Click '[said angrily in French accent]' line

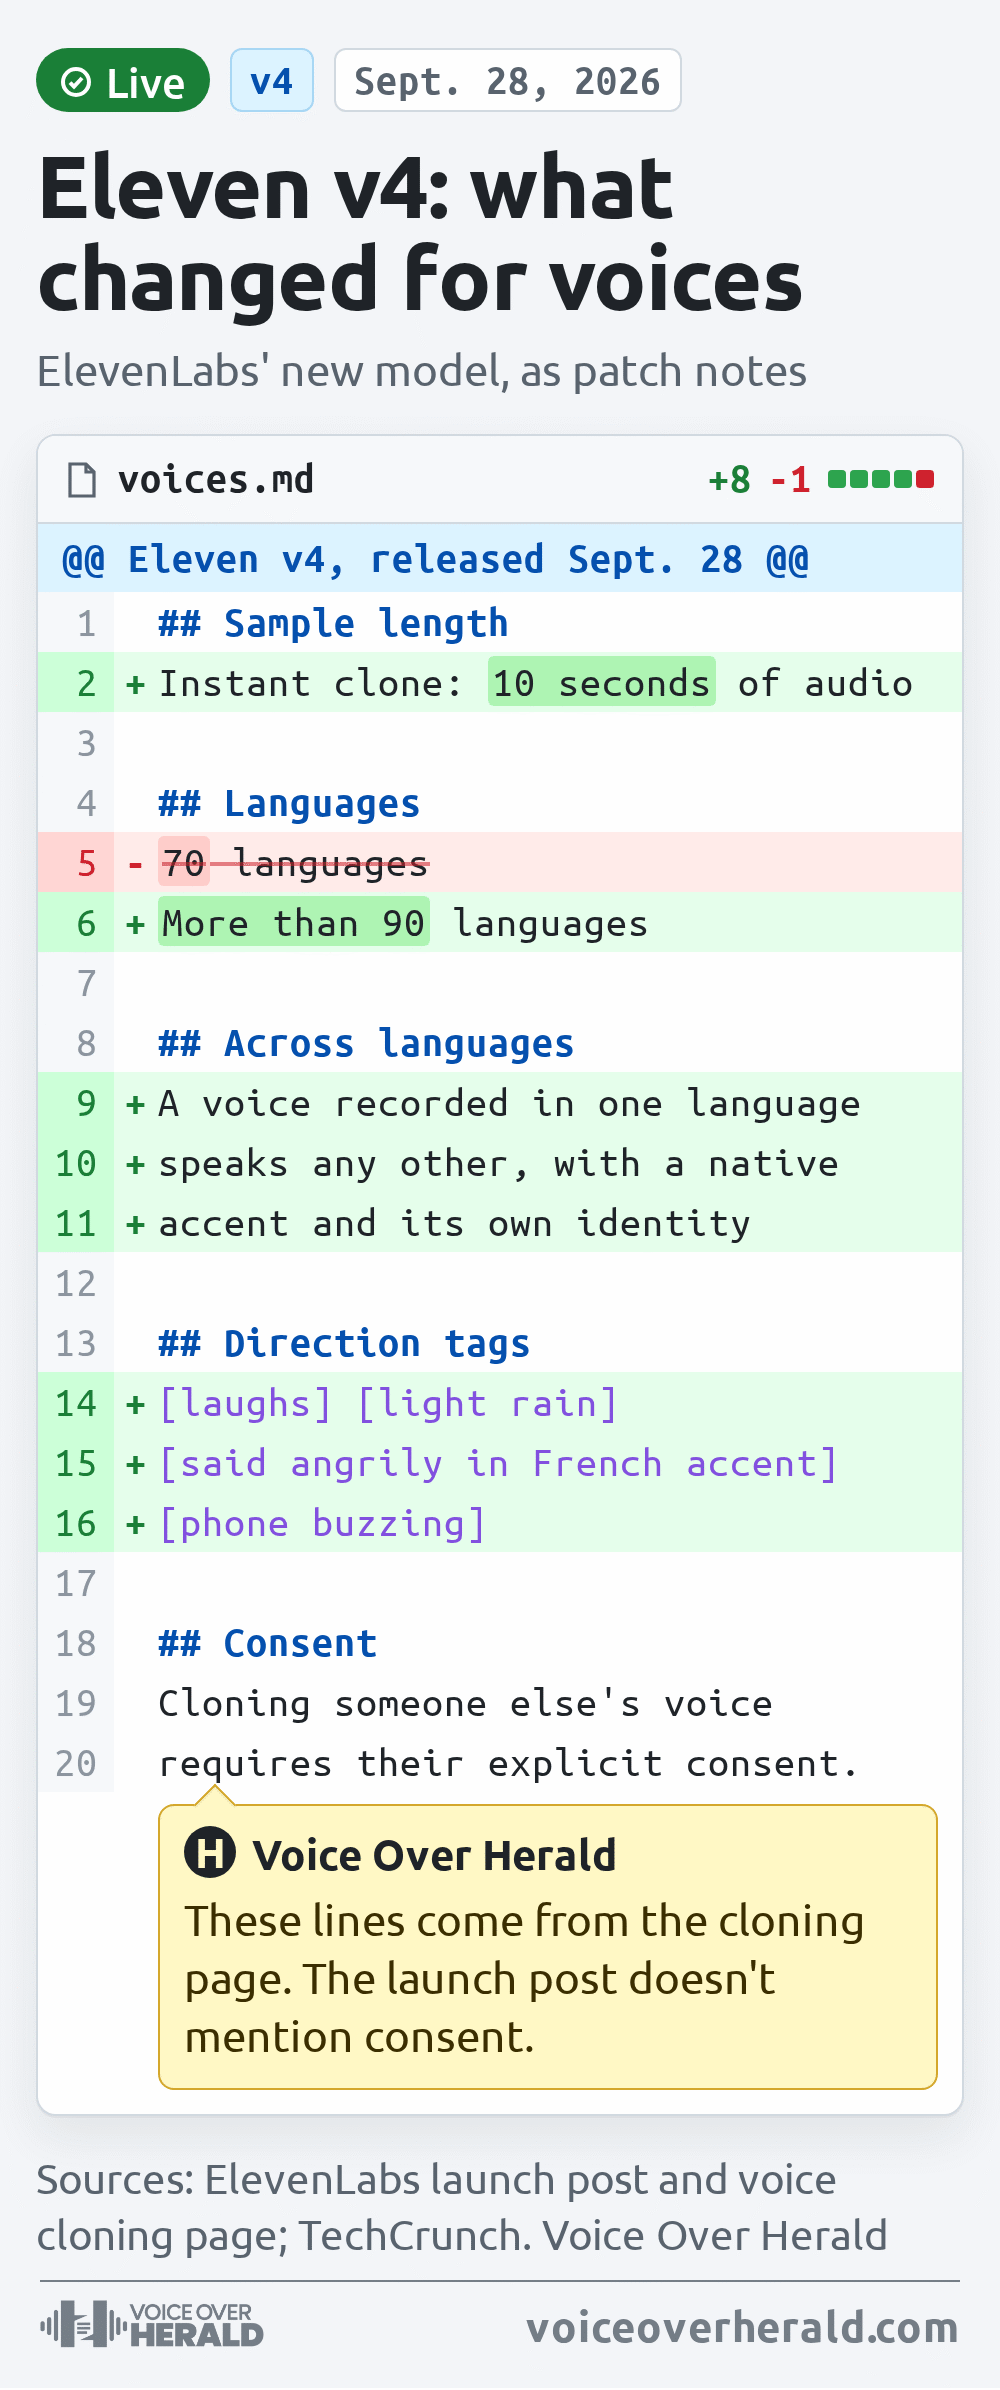coord(498,1463)
